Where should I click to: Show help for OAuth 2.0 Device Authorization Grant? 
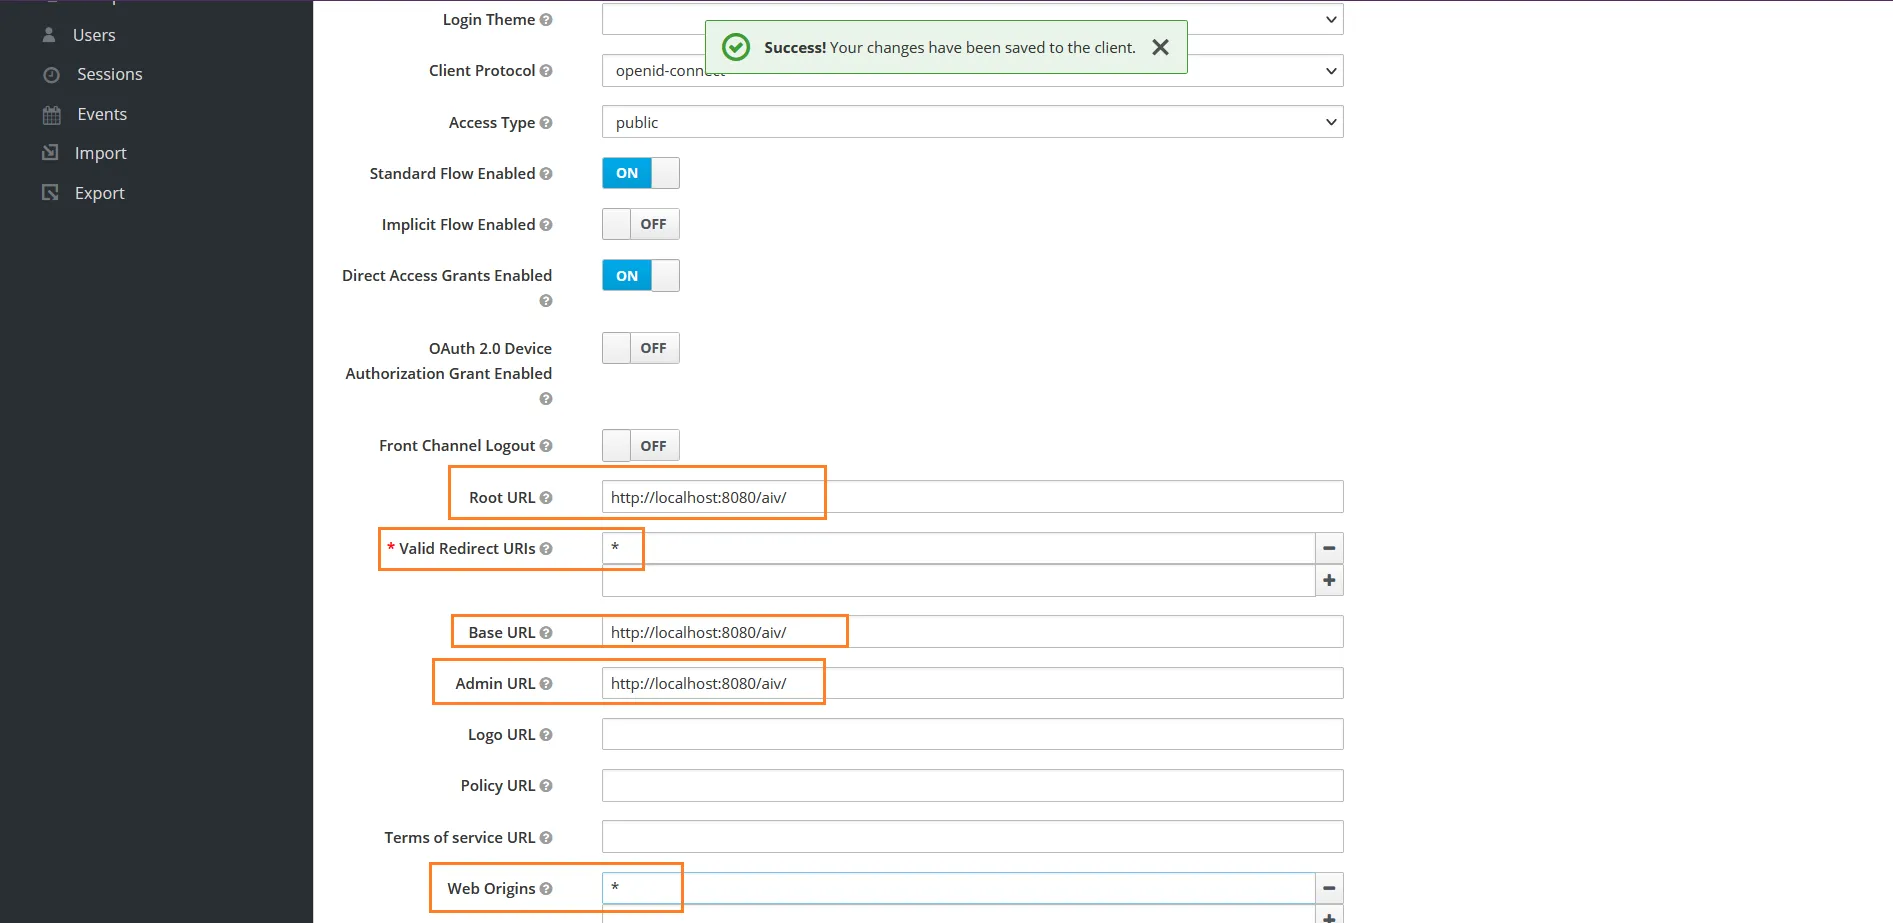(x=546, y=399)
